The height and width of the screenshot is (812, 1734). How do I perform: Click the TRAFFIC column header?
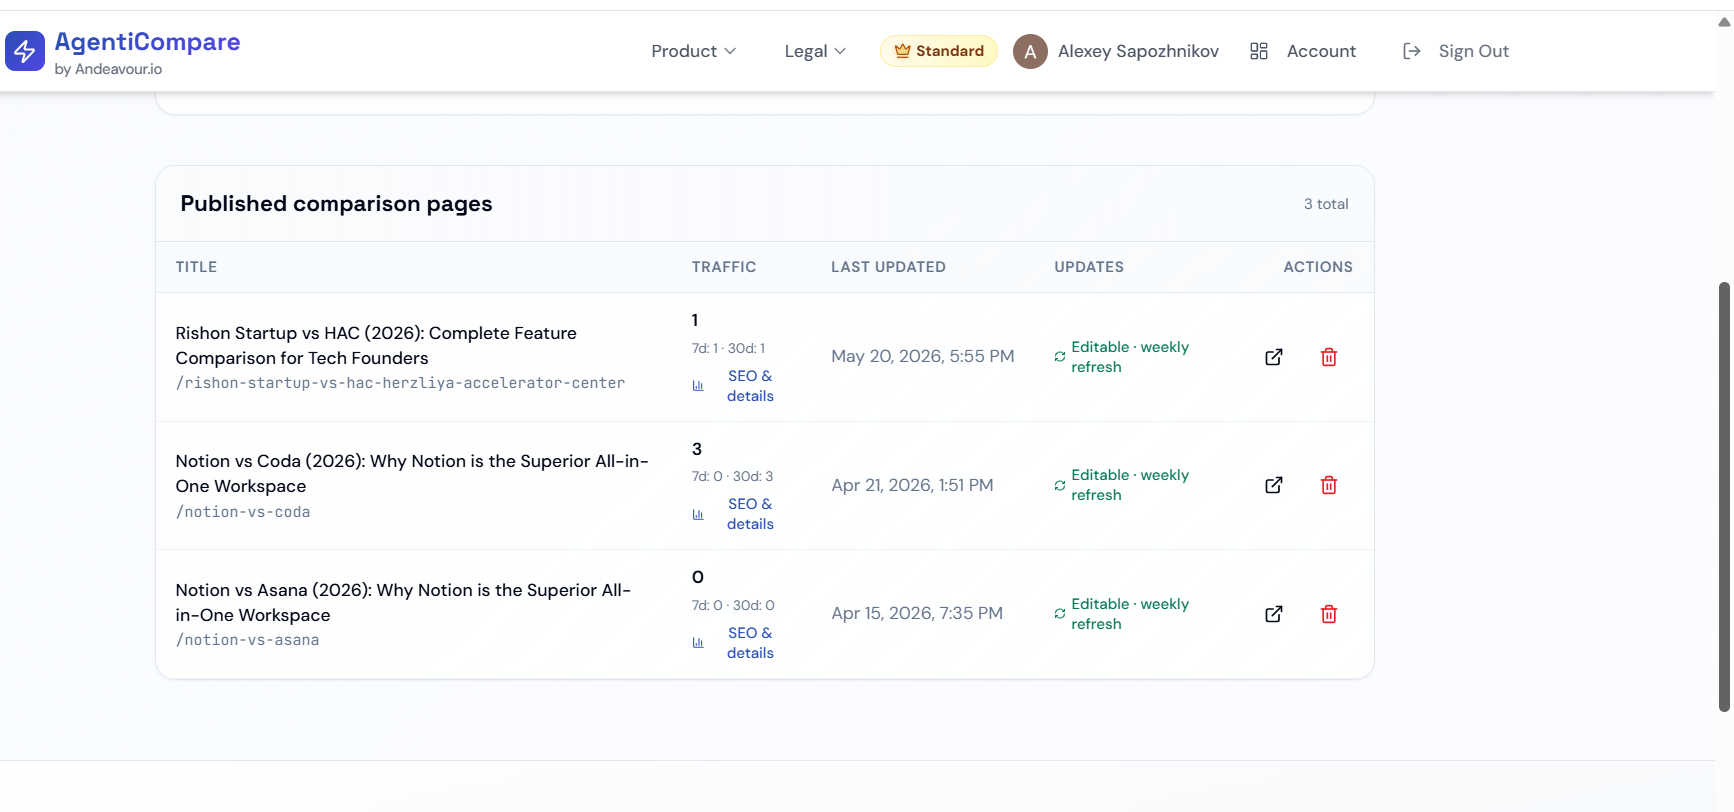coord(724,267)
